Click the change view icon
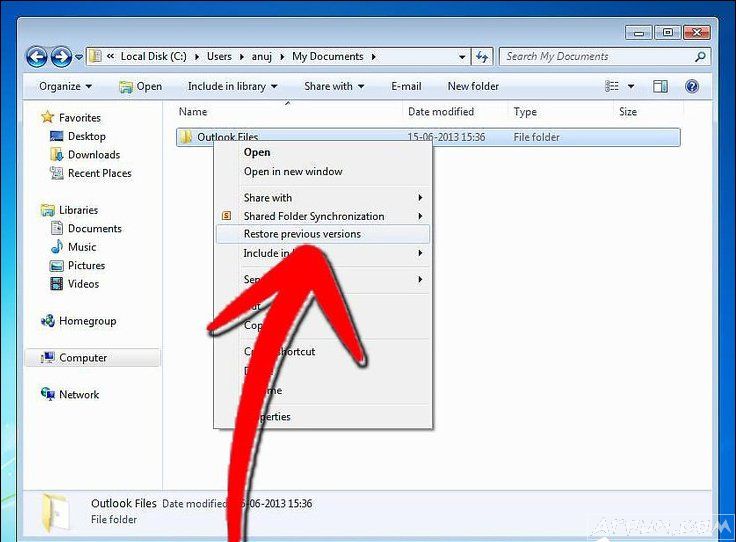This screenshot has height=542, width=736. [612, 86]
